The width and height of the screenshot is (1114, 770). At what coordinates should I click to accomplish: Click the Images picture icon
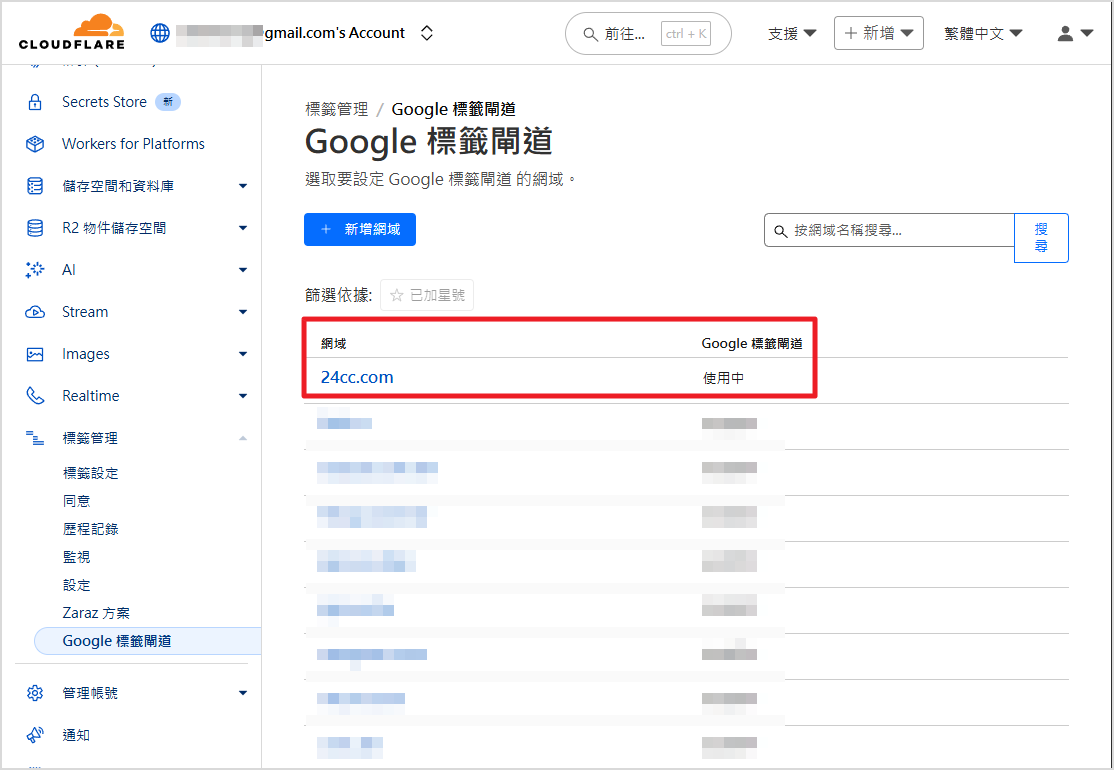point(35,354)
